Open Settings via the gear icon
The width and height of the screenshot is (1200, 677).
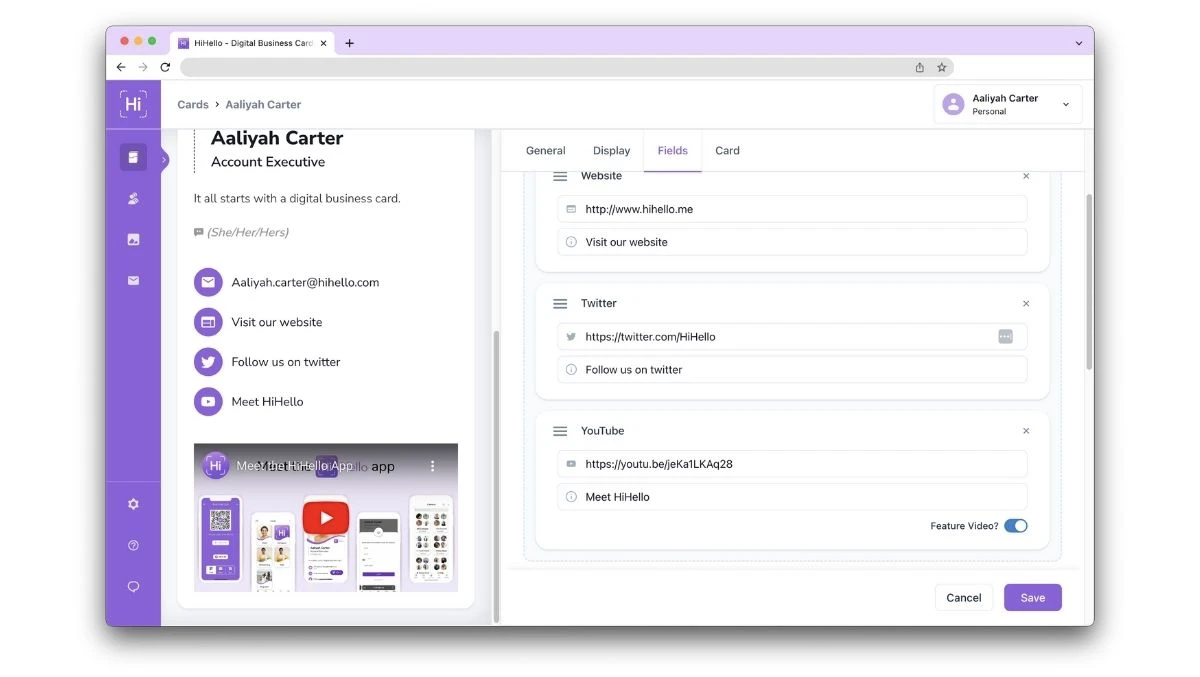133,504
